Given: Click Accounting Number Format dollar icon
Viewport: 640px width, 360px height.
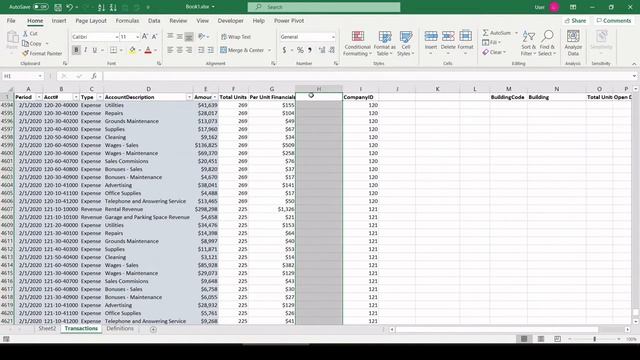Looking at the screenshot, I should point(284,50).
